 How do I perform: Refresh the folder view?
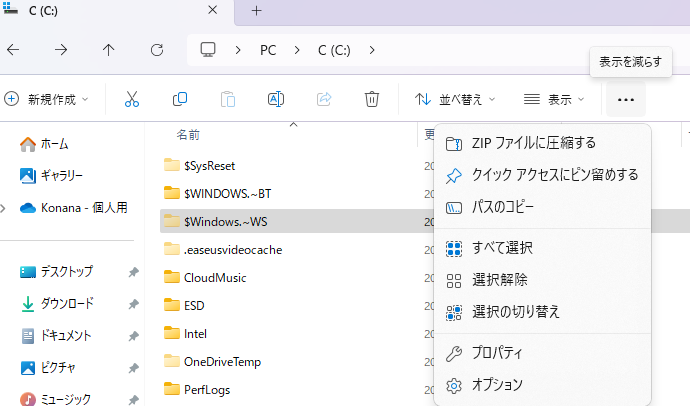pos(157,50)
